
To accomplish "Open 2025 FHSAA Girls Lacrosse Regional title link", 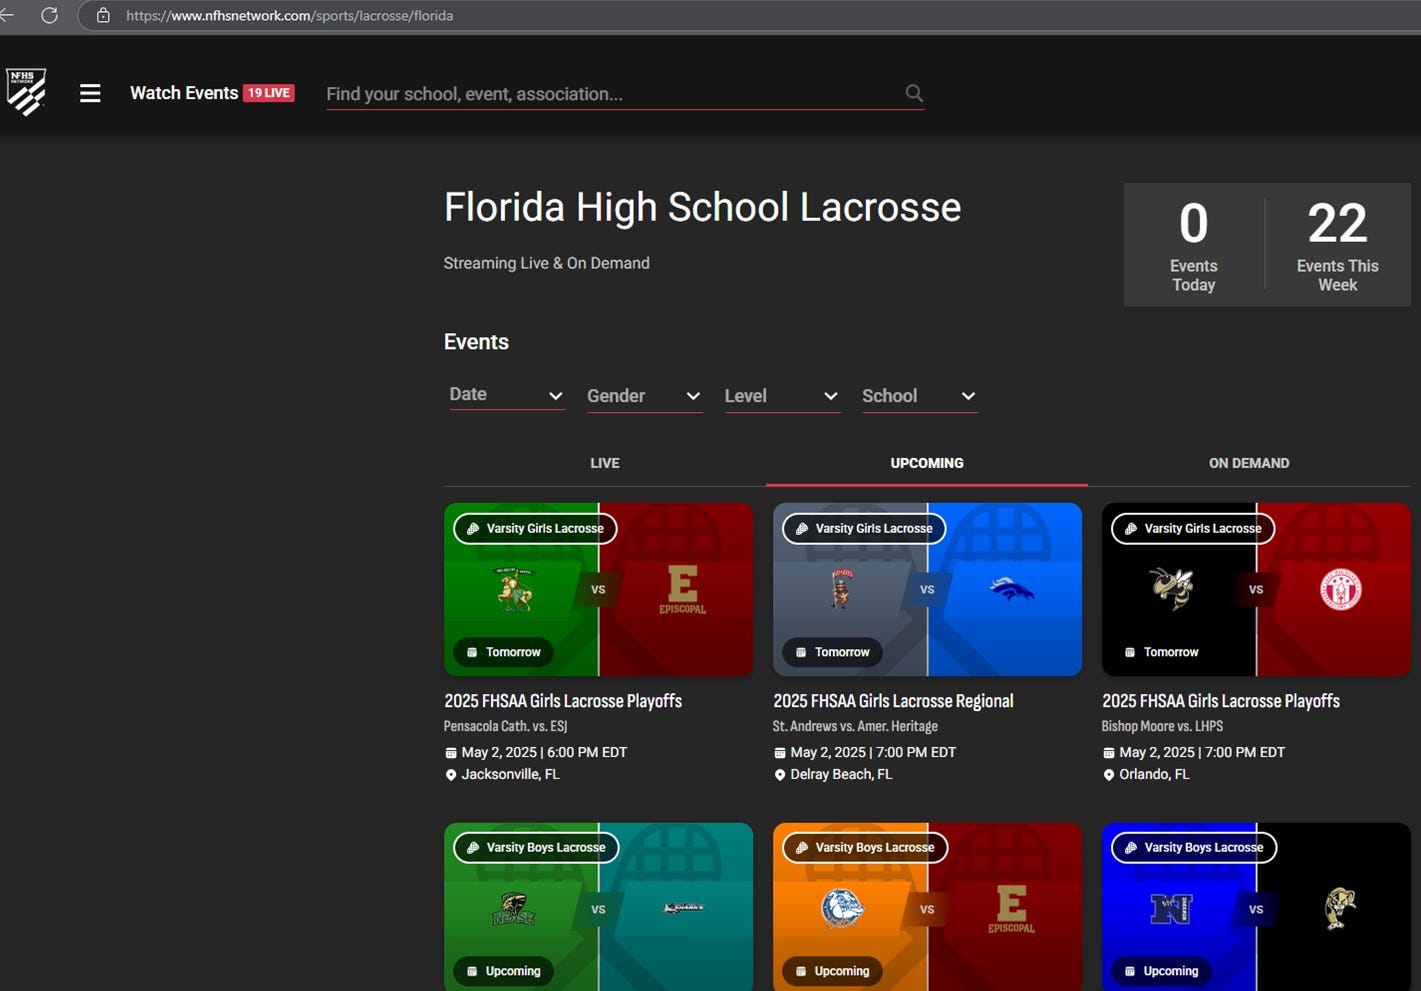I will point(893,701).
